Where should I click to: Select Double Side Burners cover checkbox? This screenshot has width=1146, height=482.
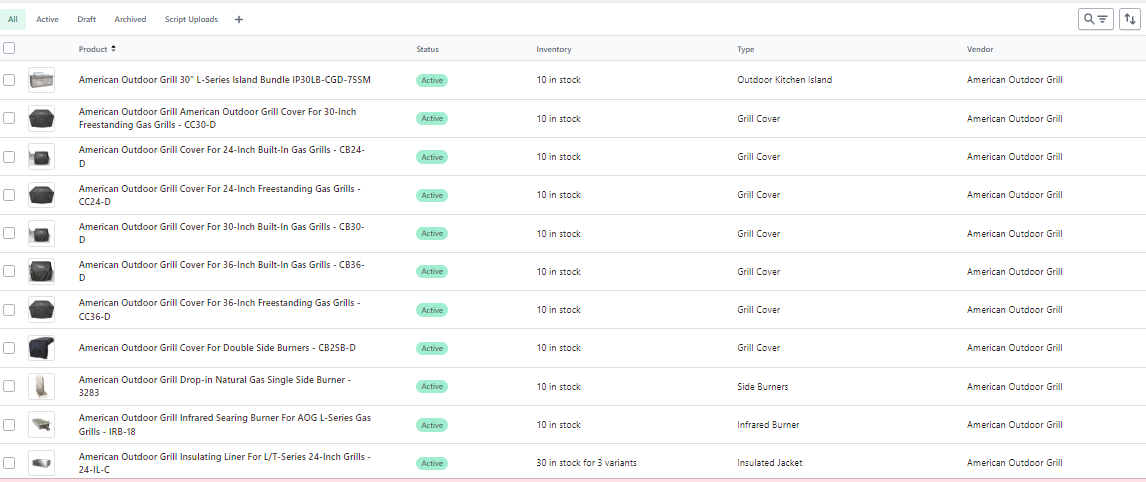click(x=9, y=347)
